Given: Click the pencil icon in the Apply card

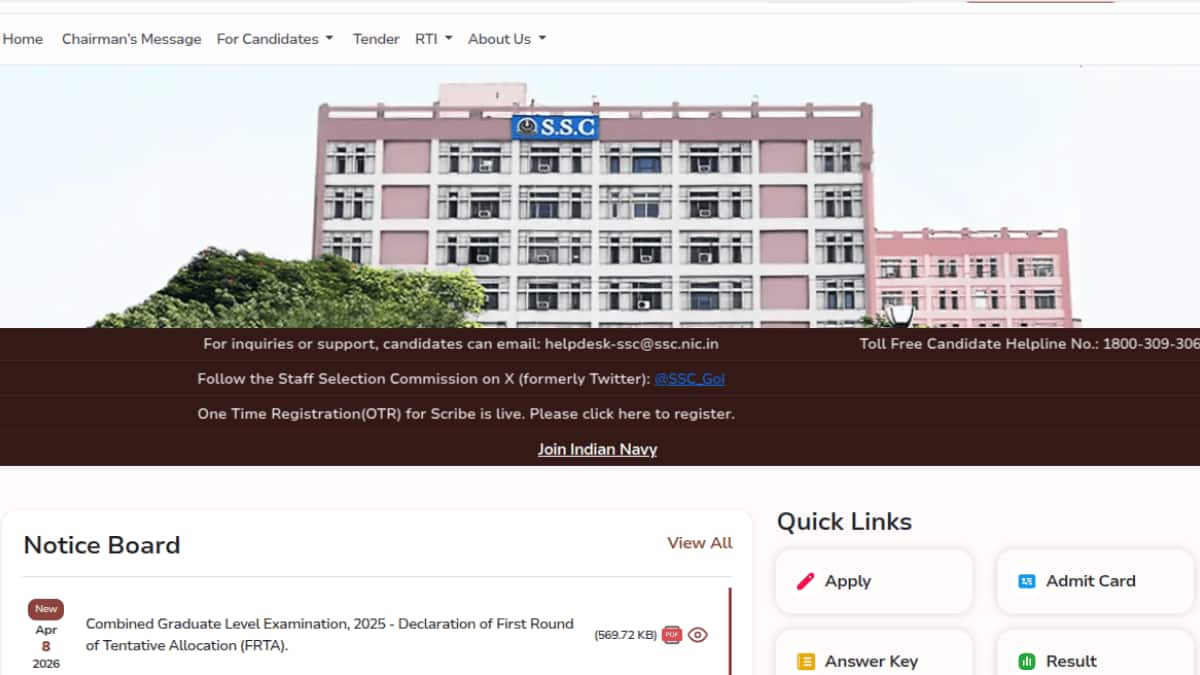Looking at the screenshot, I should tap(805, 581).
